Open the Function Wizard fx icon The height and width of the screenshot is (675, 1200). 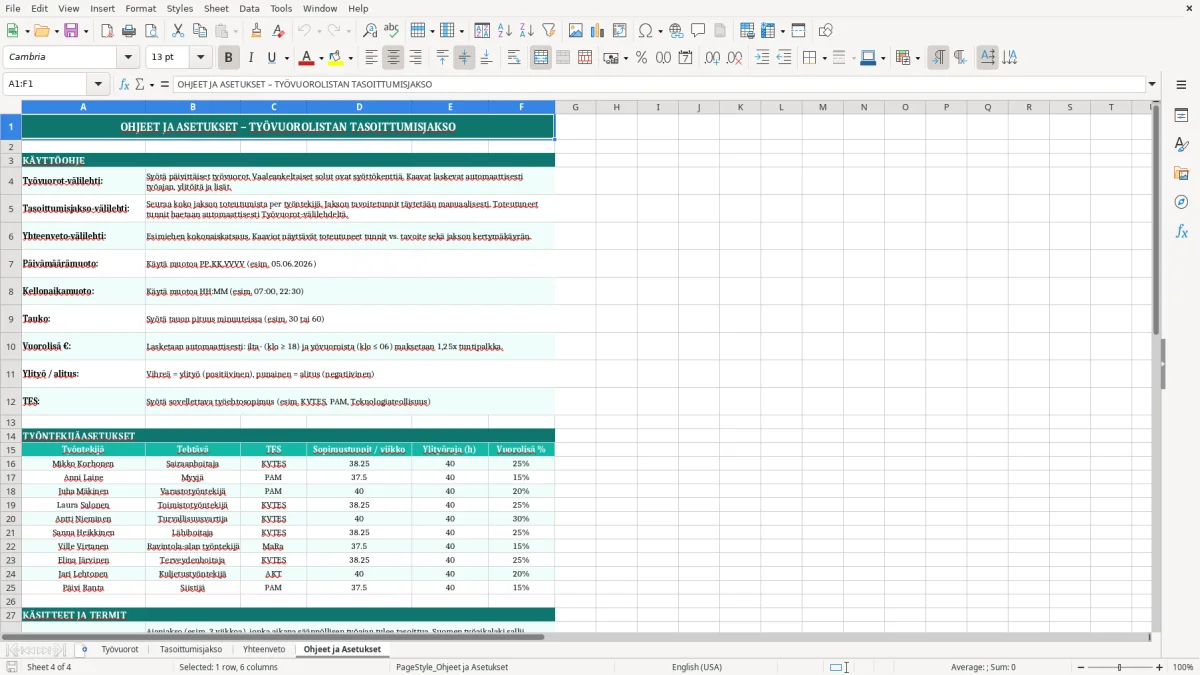tap(125, 84)
